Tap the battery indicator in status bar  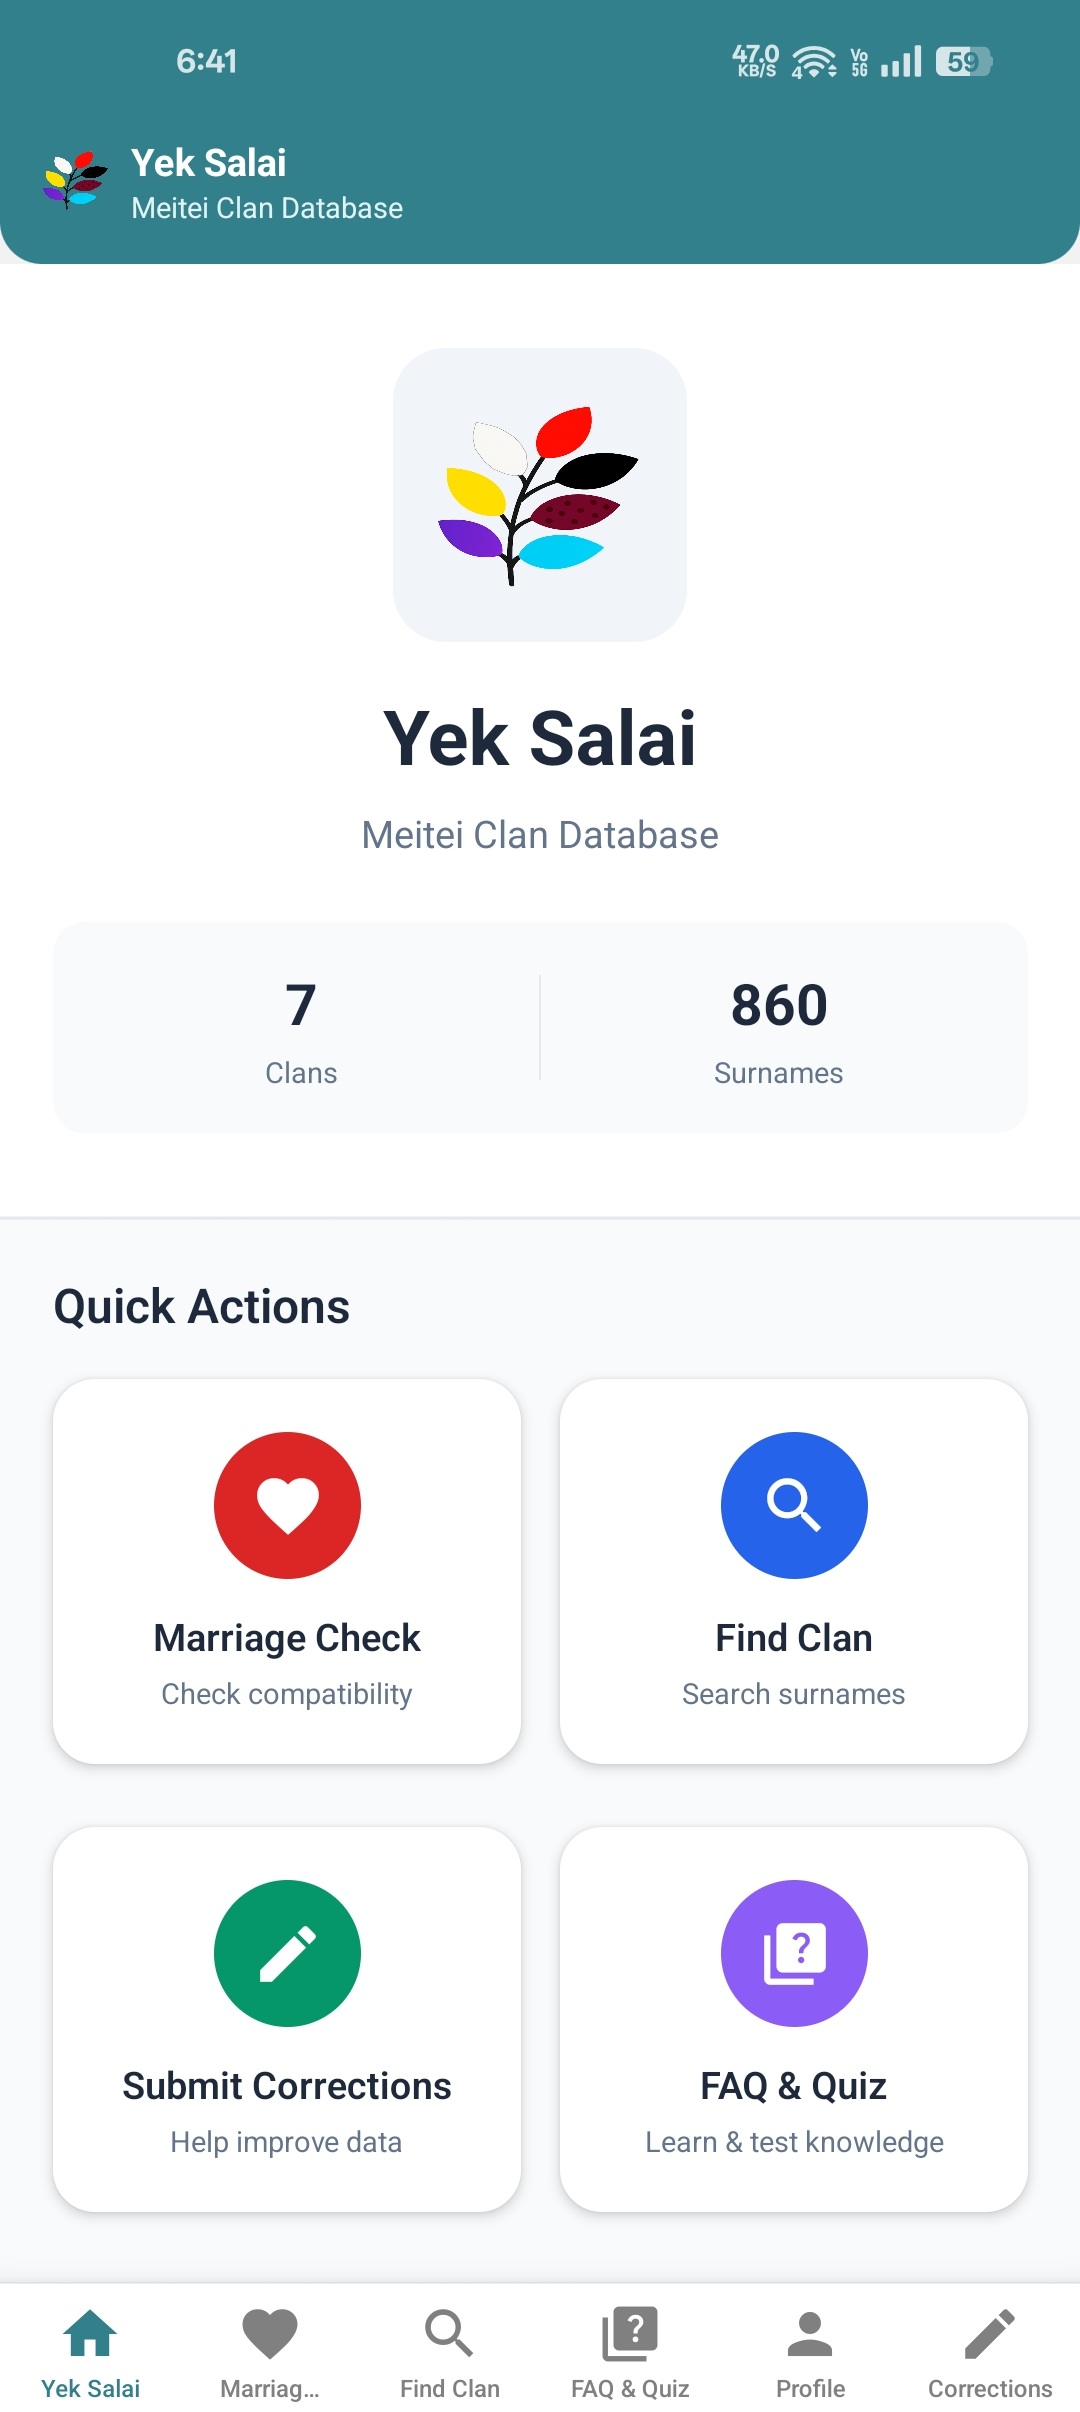tap(963, 62)
